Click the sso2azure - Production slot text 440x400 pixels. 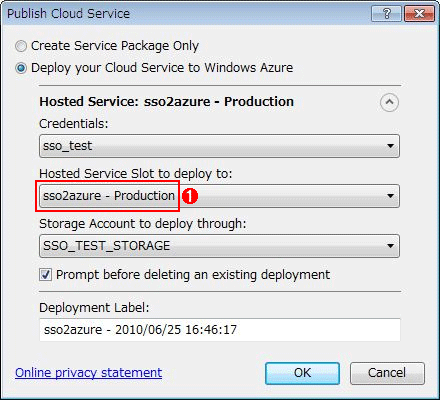[x=109, y=196]
